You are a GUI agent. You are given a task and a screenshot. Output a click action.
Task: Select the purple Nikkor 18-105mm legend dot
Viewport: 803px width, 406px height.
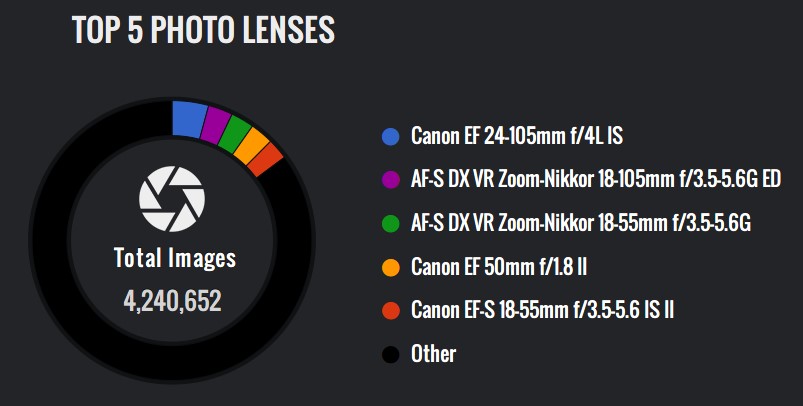(x=391, y=180)
